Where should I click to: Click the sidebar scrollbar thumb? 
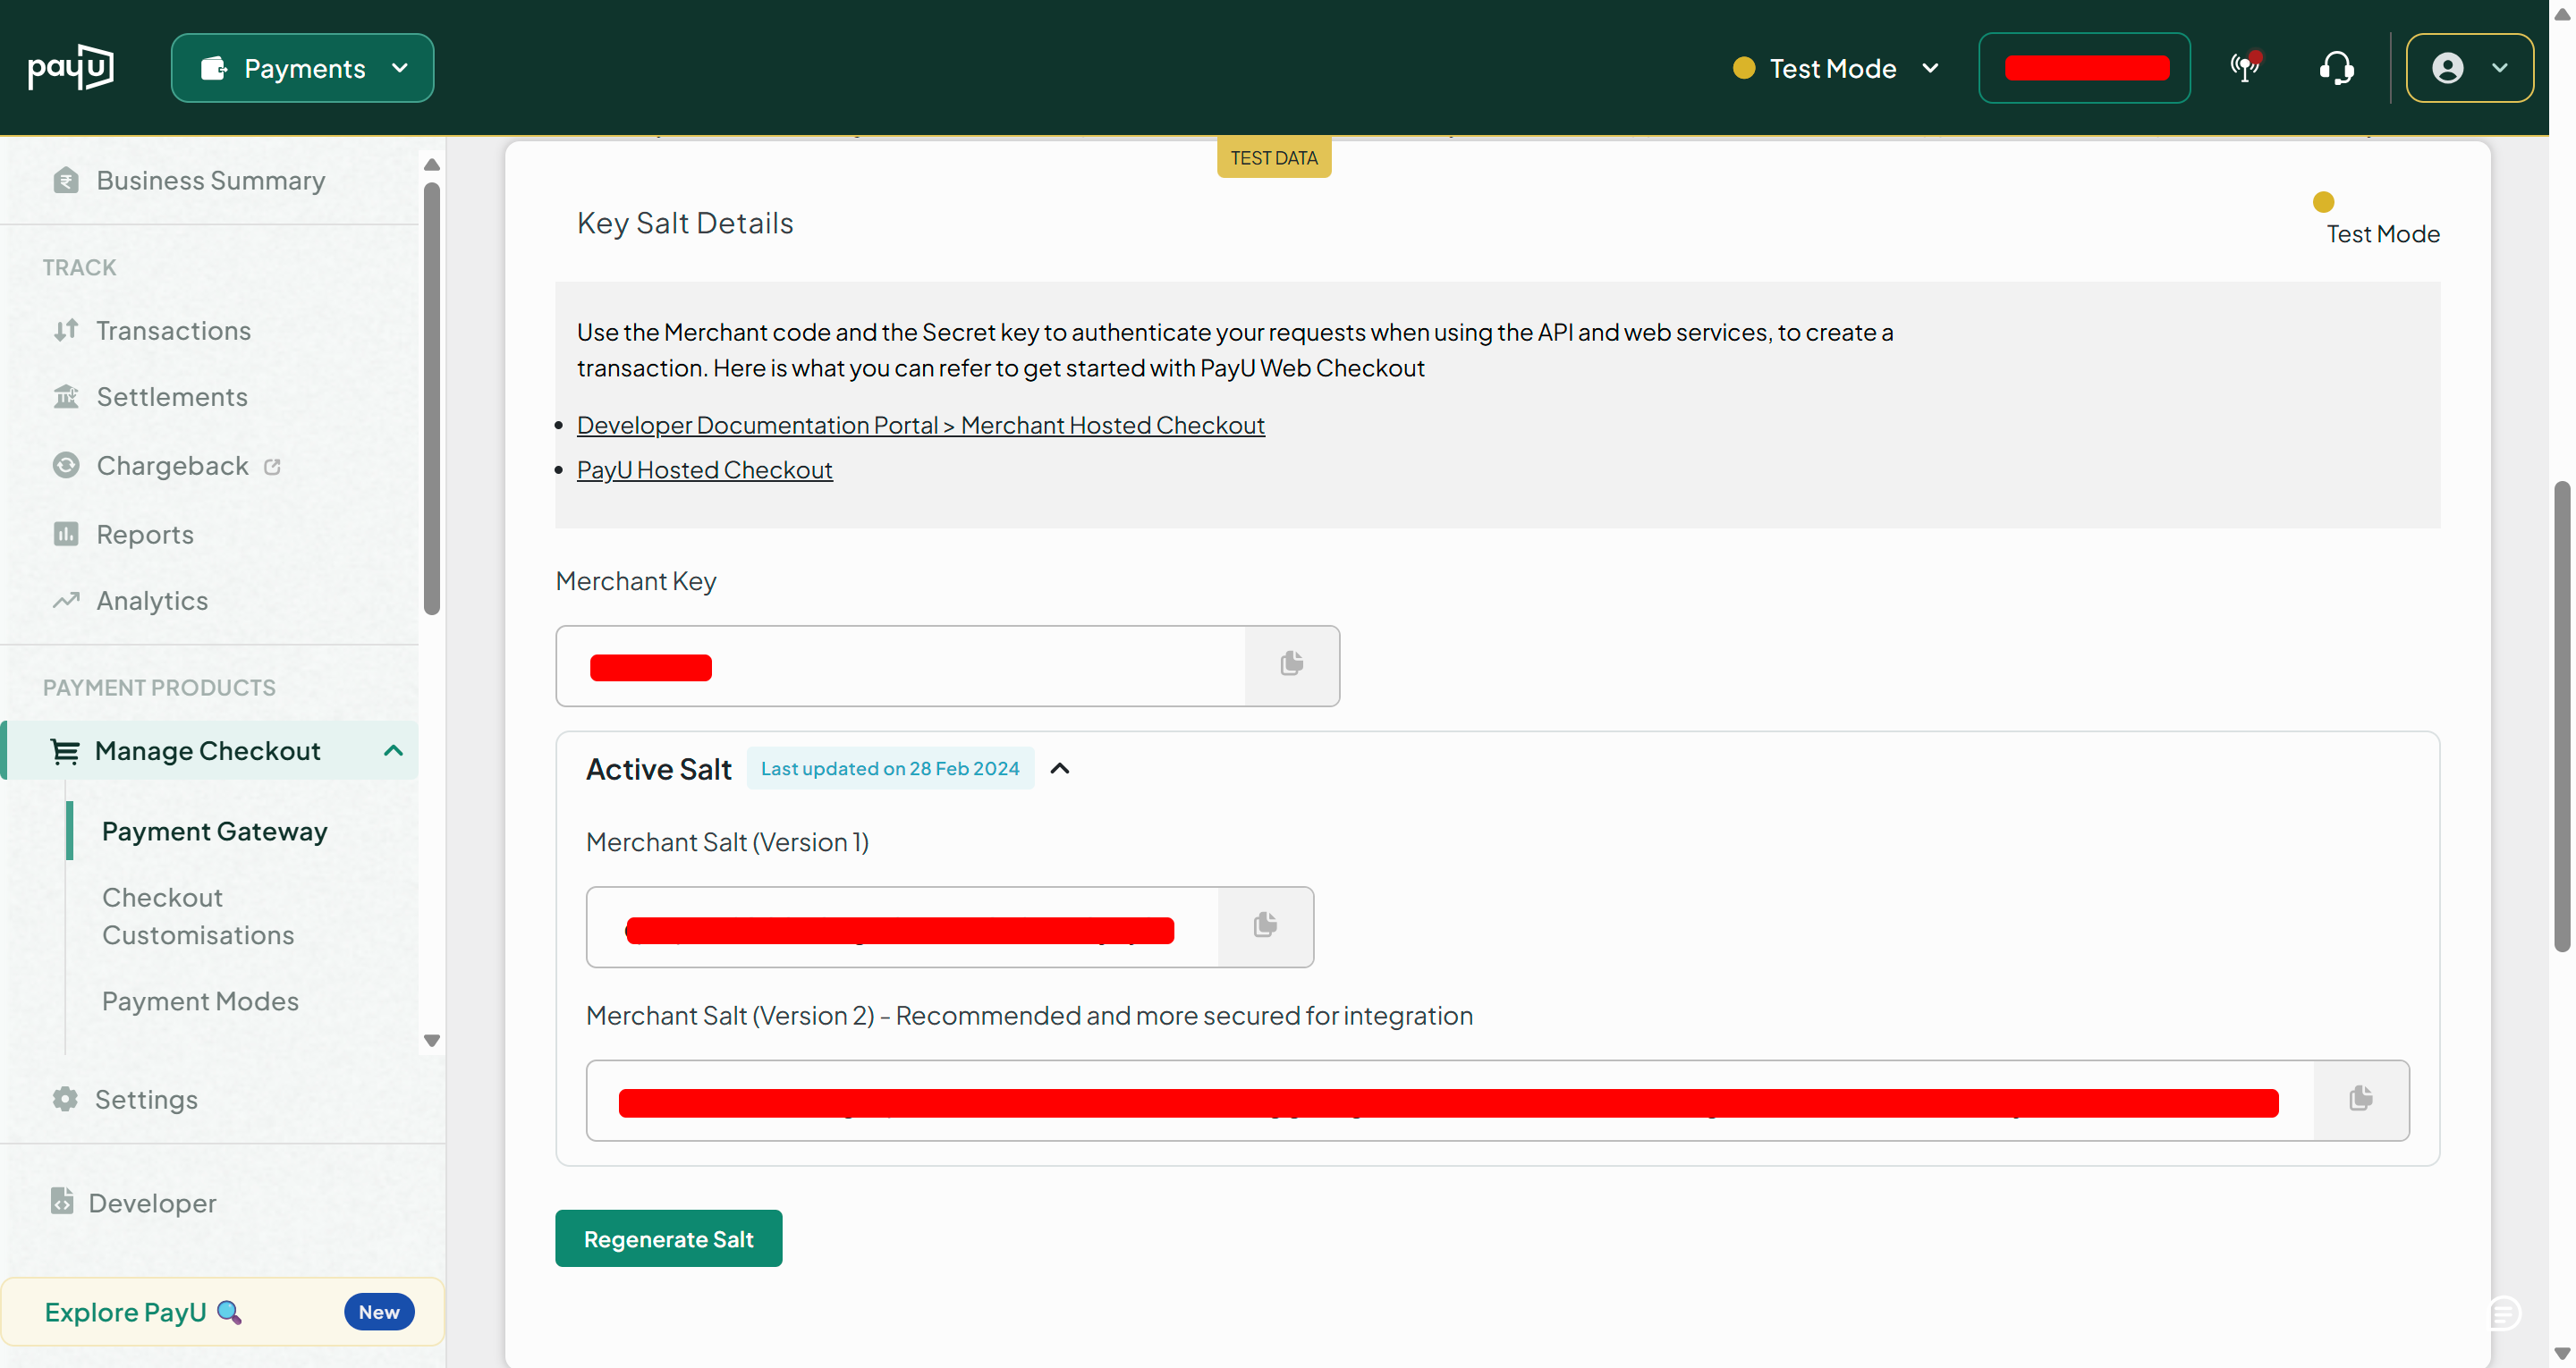coord(431,398)
